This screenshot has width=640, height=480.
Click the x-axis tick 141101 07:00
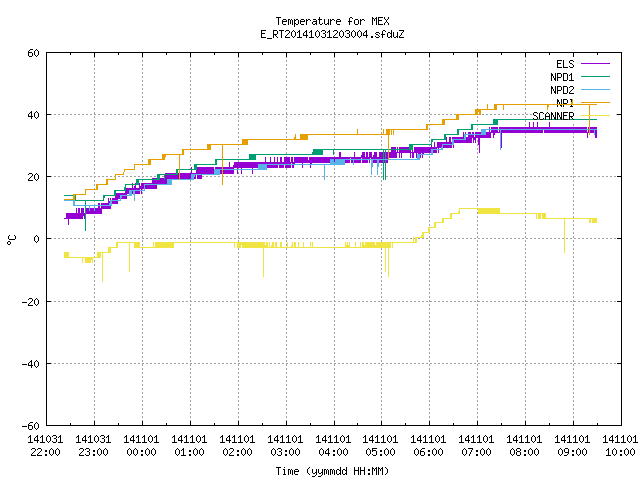tap(476, 446)
